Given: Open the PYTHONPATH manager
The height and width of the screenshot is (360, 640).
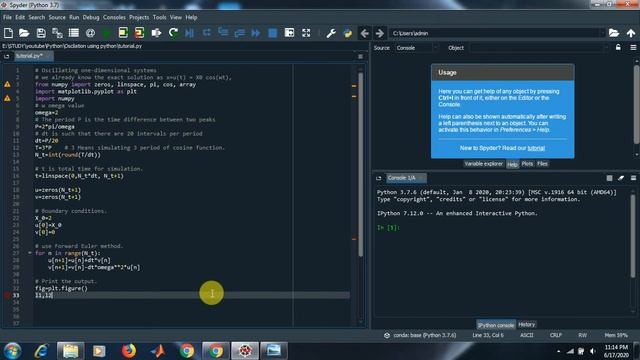Looking at the screenshot, I should 347,33.
